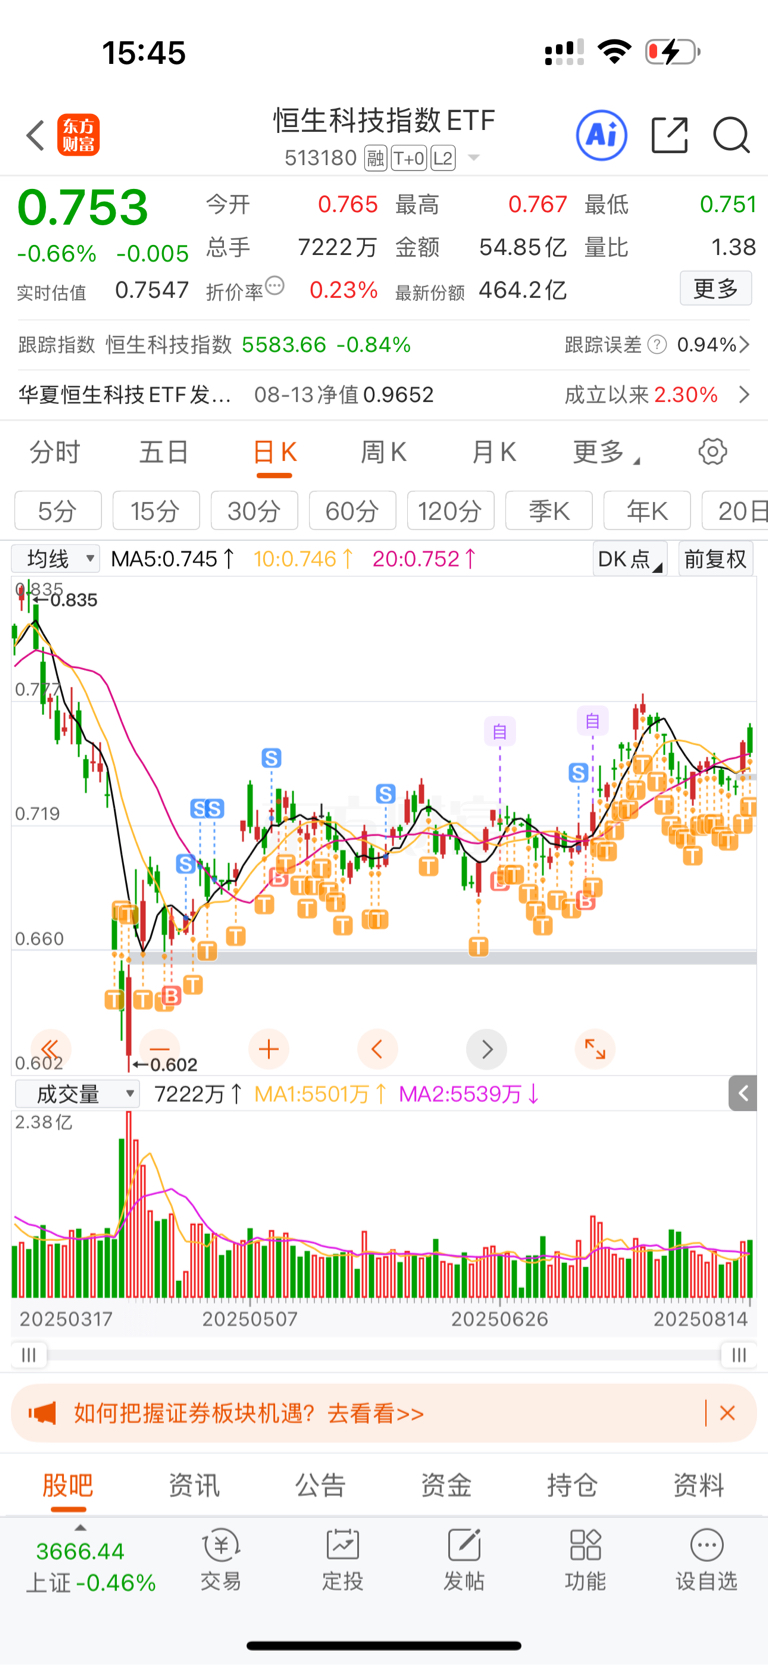Toggle 前复权 adjustment mode

[x=715, y=559]
